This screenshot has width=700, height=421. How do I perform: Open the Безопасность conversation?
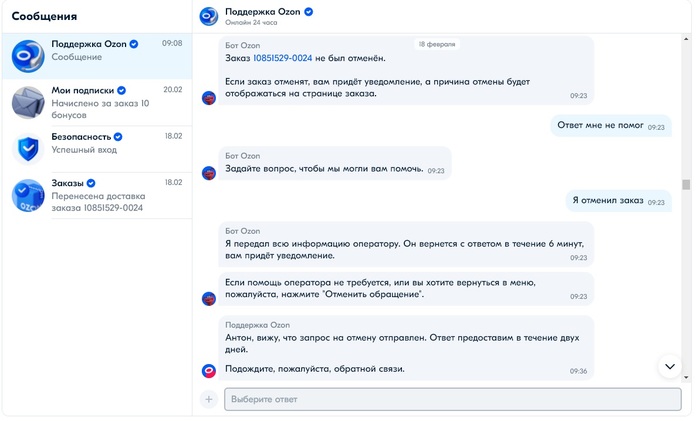pyautogui.click(x=97, y=149)
